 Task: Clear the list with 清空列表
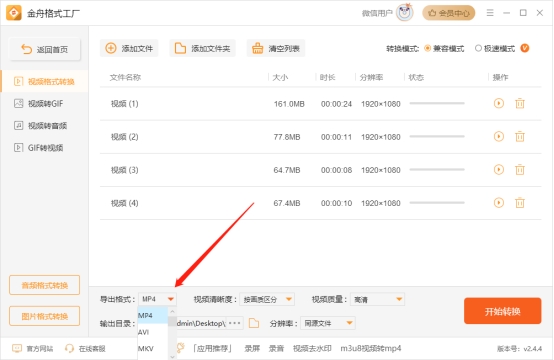point(276,48)
